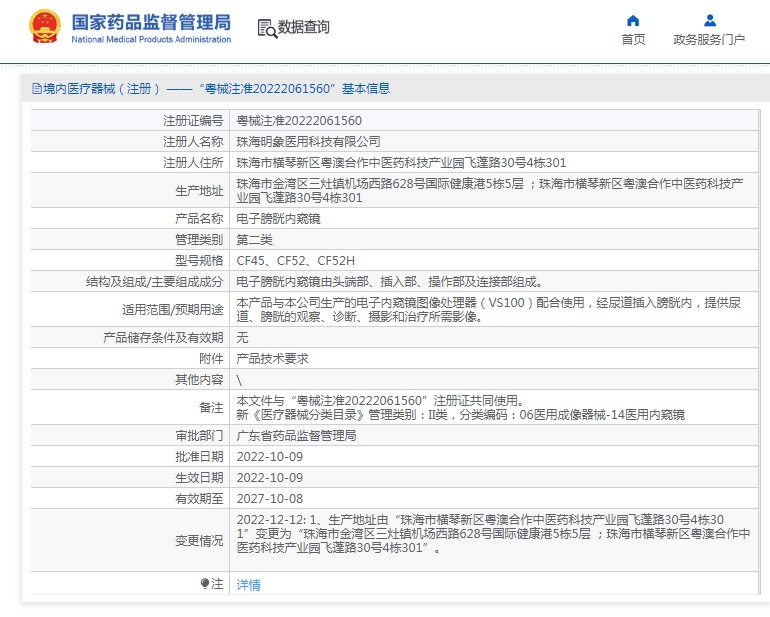Click the 注册人名称 row label

pyautogui.click(x=193, y=141)
